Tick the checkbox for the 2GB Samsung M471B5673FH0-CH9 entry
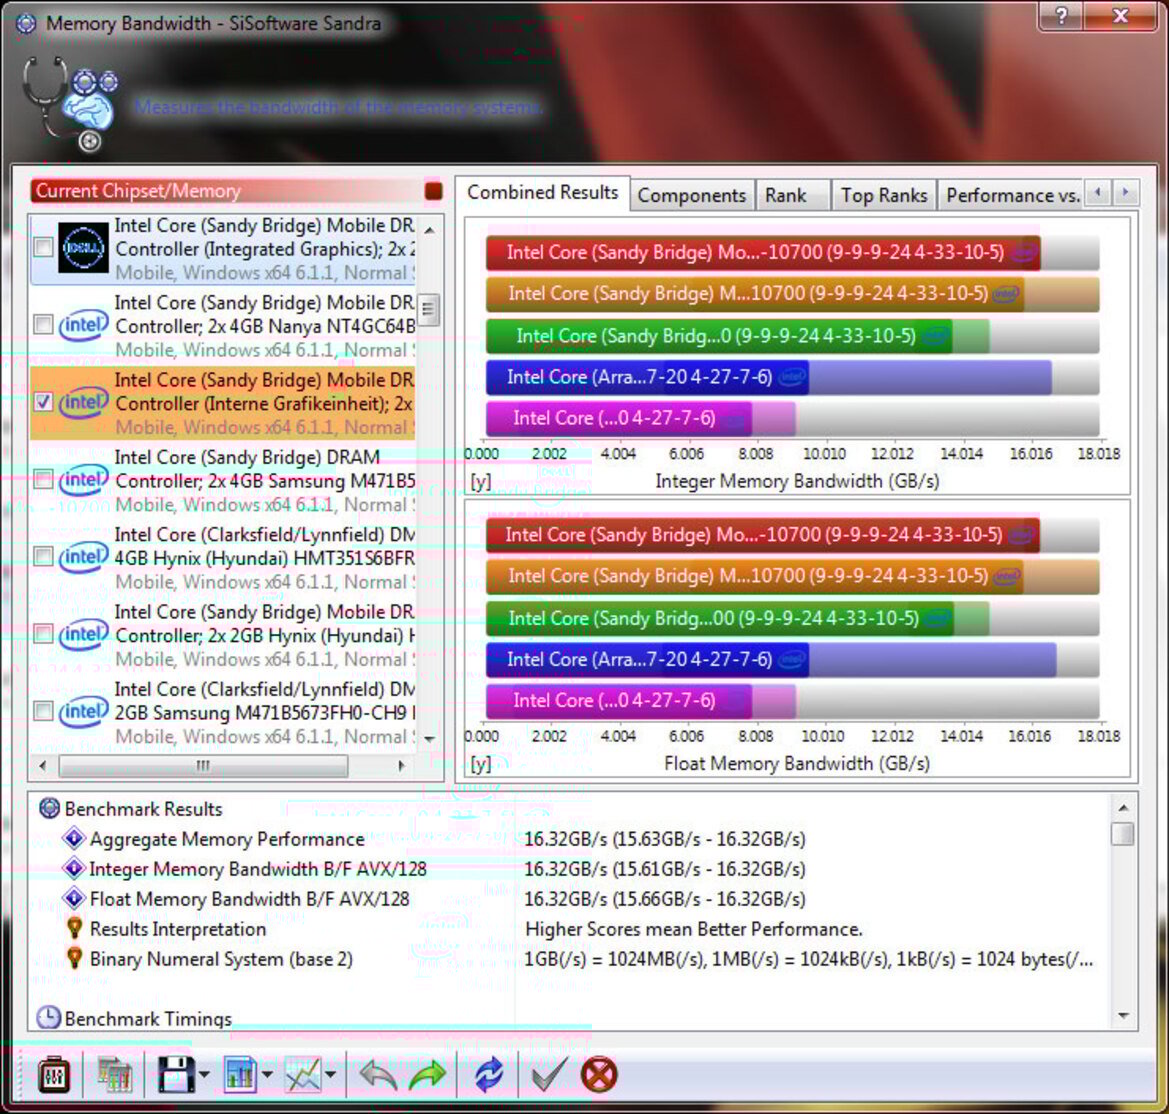The width and height of the screenshot is (1169, 1114). [43, 711]
